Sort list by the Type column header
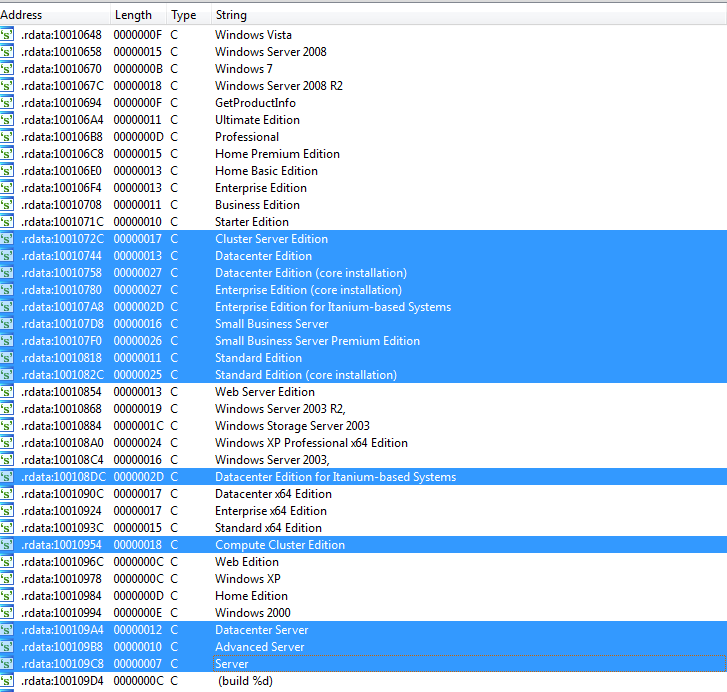Viewport: 727px width, 692px height. pos(189,15)
